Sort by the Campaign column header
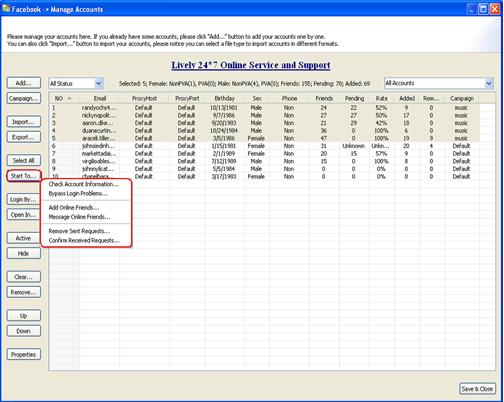The width and height of the screenshot is (504, 402). [x=462, y=98]
